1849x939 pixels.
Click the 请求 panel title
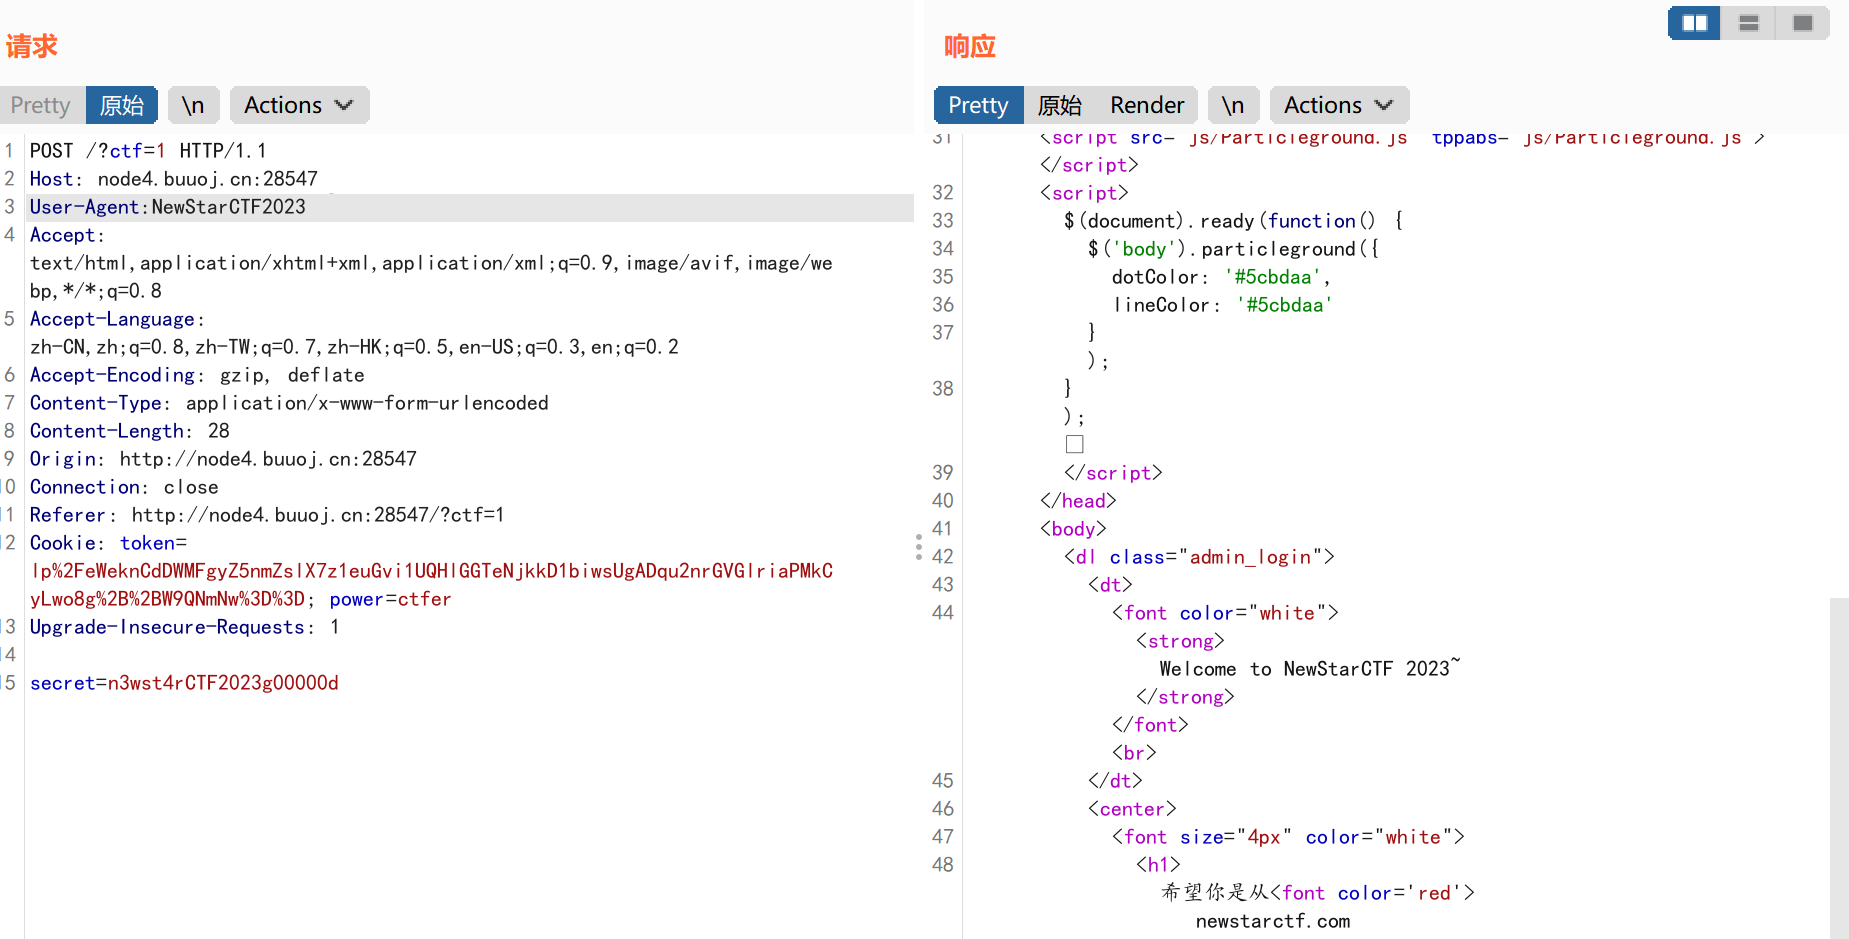[31, 46]
